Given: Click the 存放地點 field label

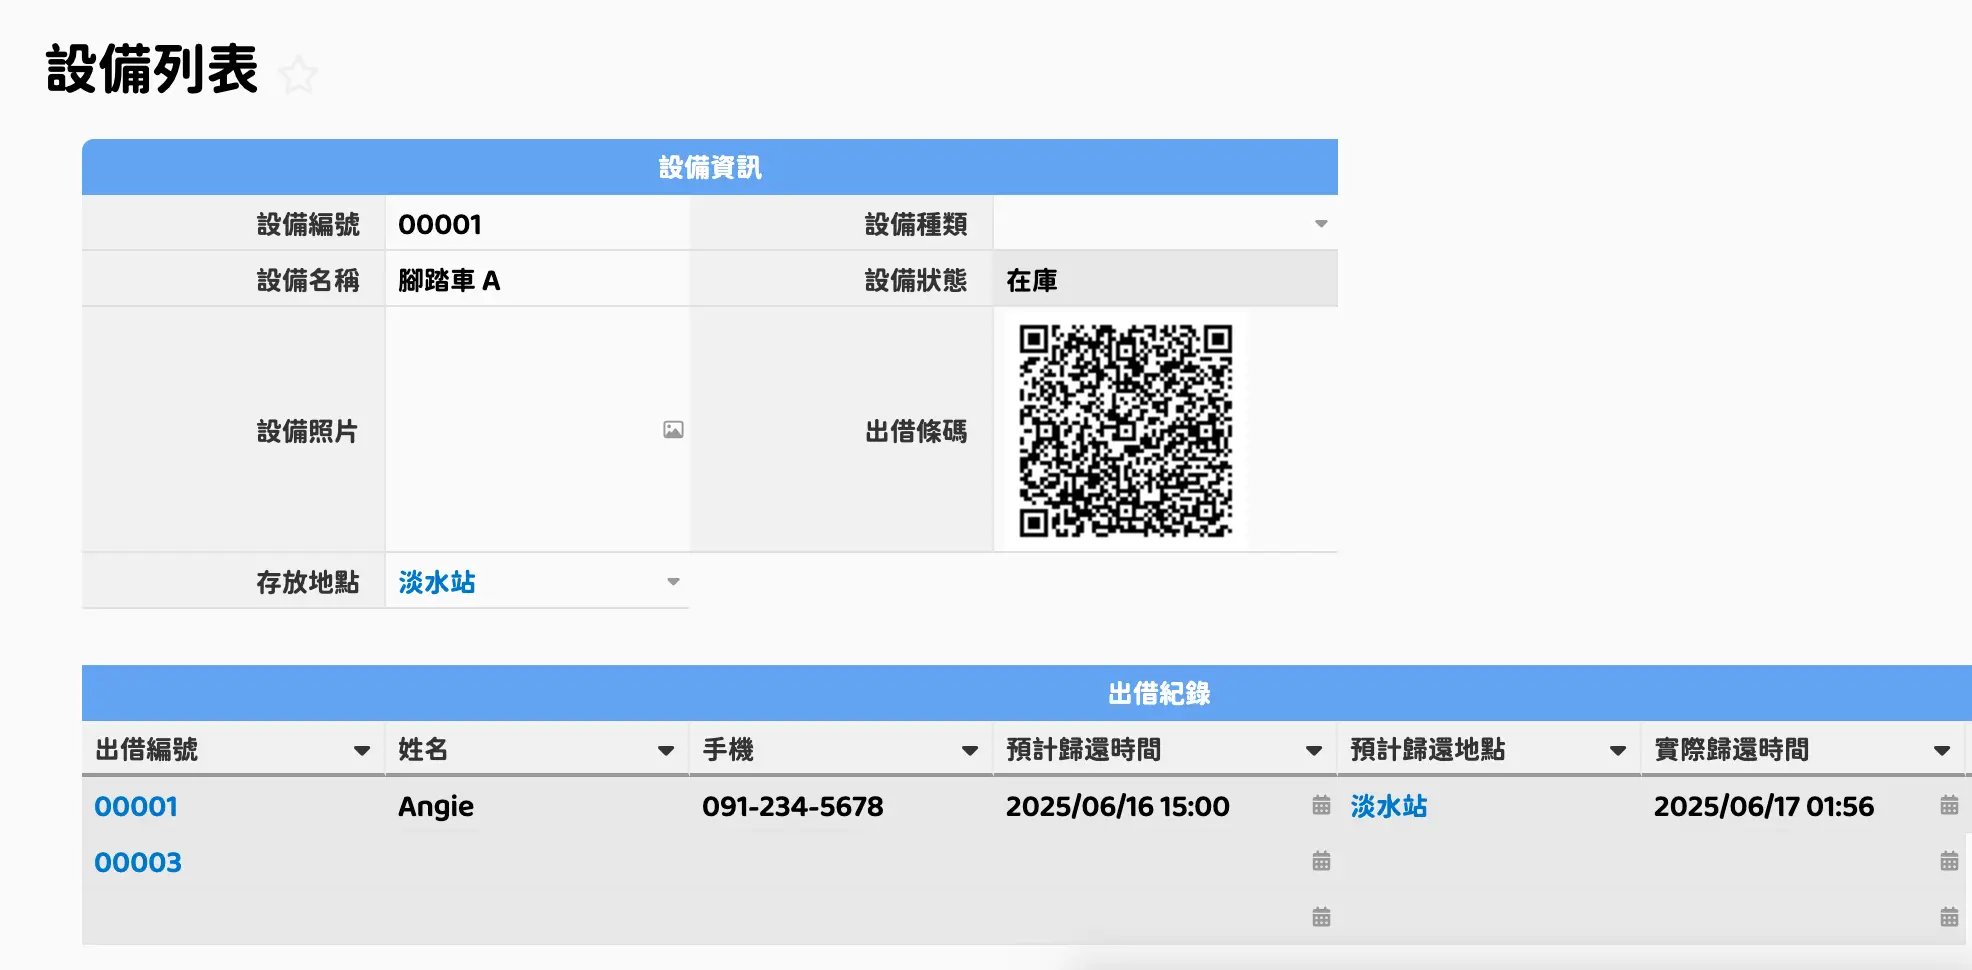Looking at the screenshot, I should pos(308,582).
